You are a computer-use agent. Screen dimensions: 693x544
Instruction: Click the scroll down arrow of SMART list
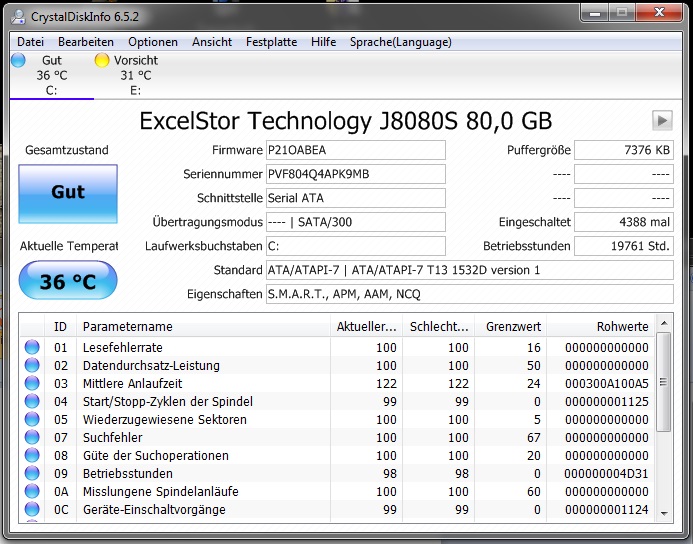click(664, 513)
